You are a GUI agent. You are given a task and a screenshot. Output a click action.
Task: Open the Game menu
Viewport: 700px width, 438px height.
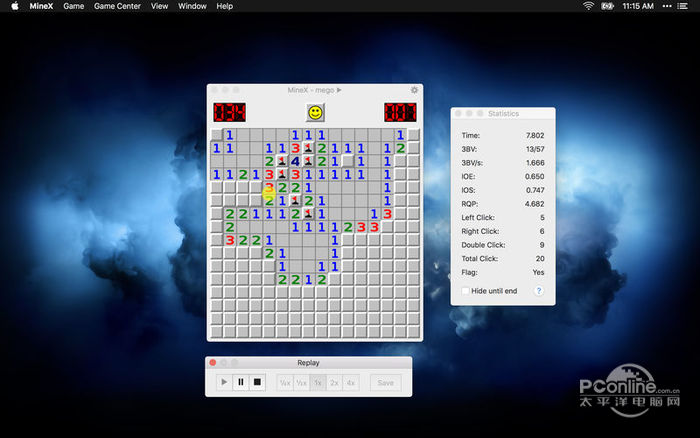coord(74,6)
